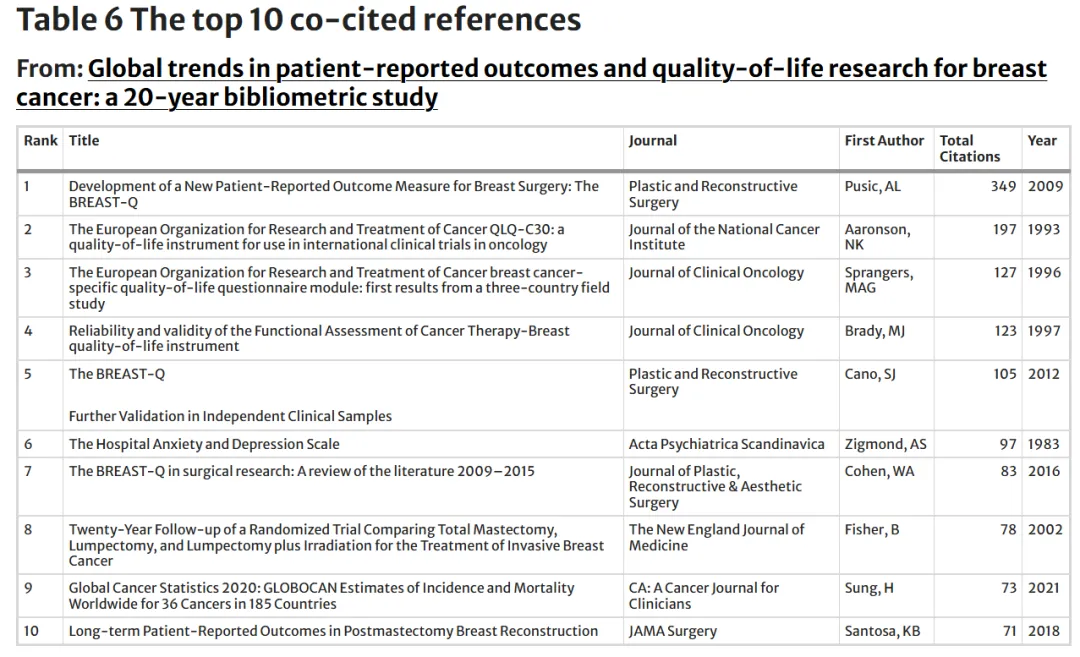Click the citation count '105'

point(1005,374)
